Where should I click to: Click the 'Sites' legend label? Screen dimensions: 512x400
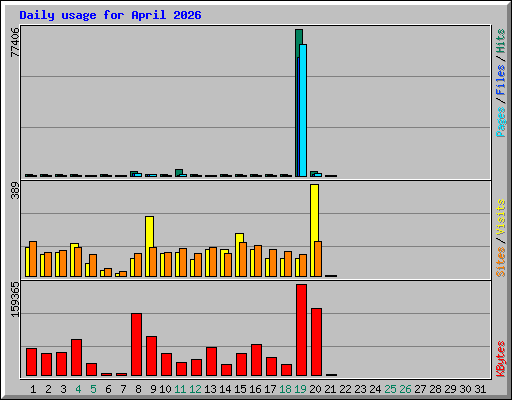(501, 262)
